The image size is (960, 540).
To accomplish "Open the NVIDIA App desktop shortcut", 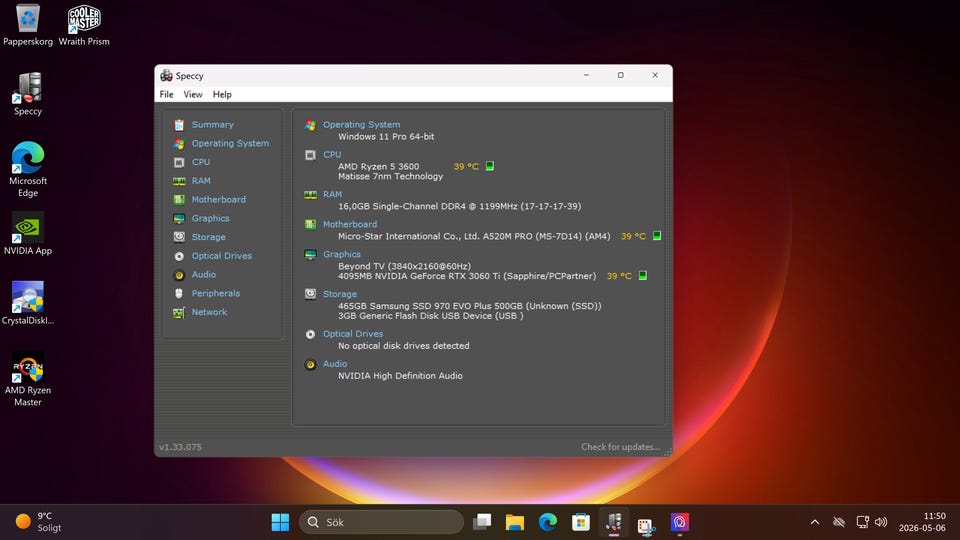I will (28, 234).
